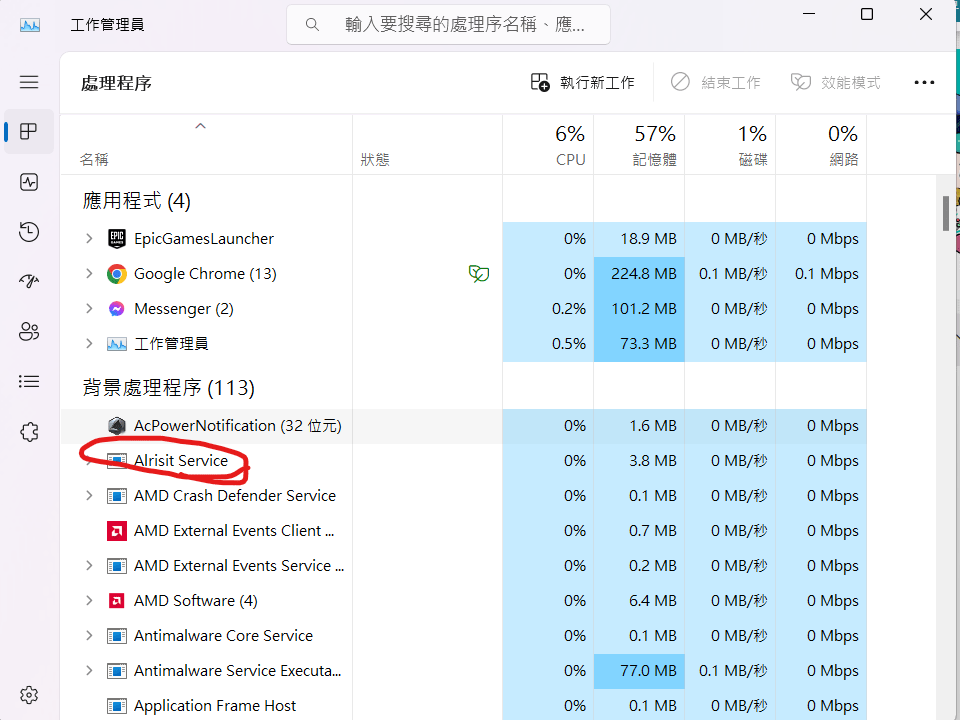This screenshot has height=720, width=960.
Task: Open the App history page icon
Action: [x=29, y=231]
